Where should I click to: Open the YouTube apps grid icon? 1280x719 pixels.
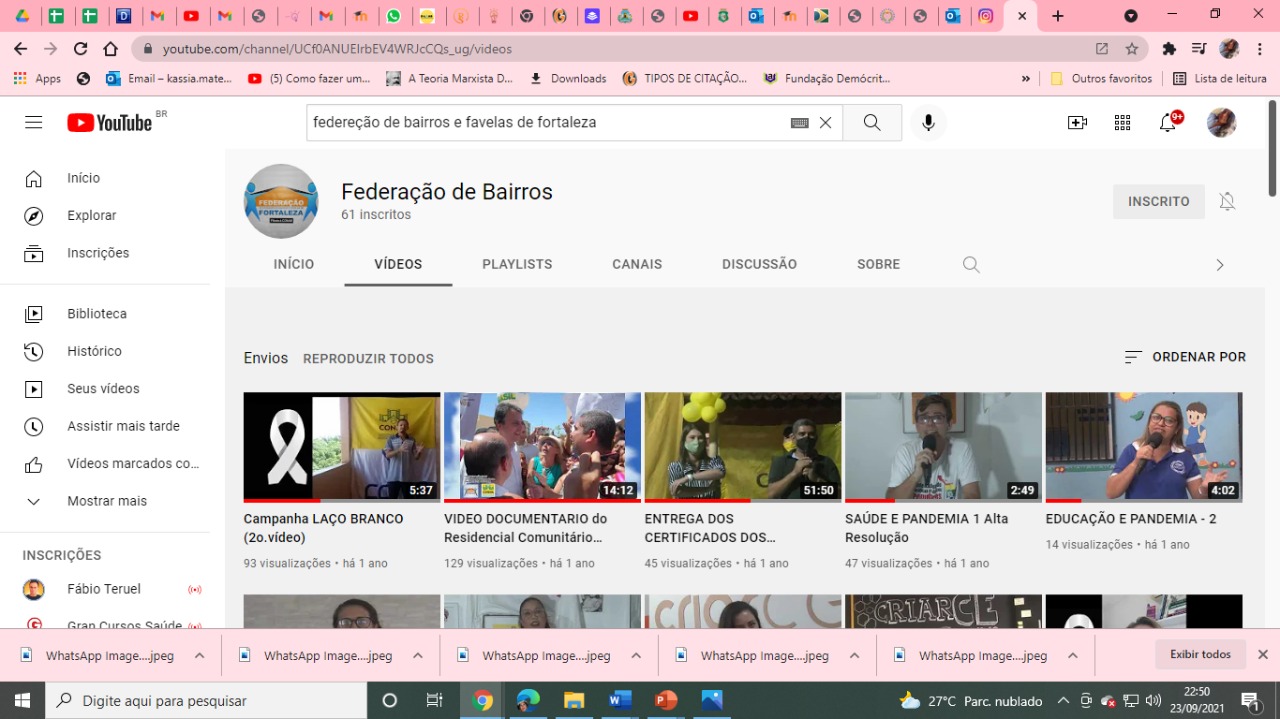coord(1122,122)
